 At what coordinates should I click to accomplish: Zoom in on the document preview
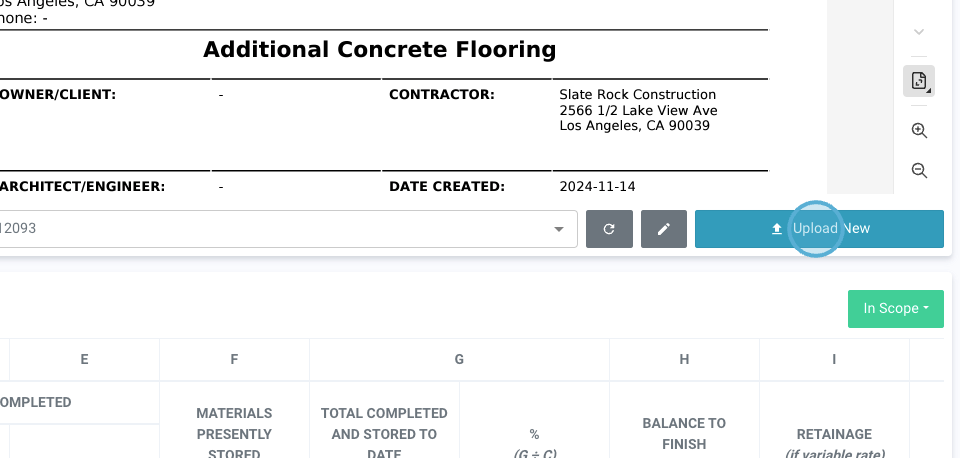pos(919,131)
